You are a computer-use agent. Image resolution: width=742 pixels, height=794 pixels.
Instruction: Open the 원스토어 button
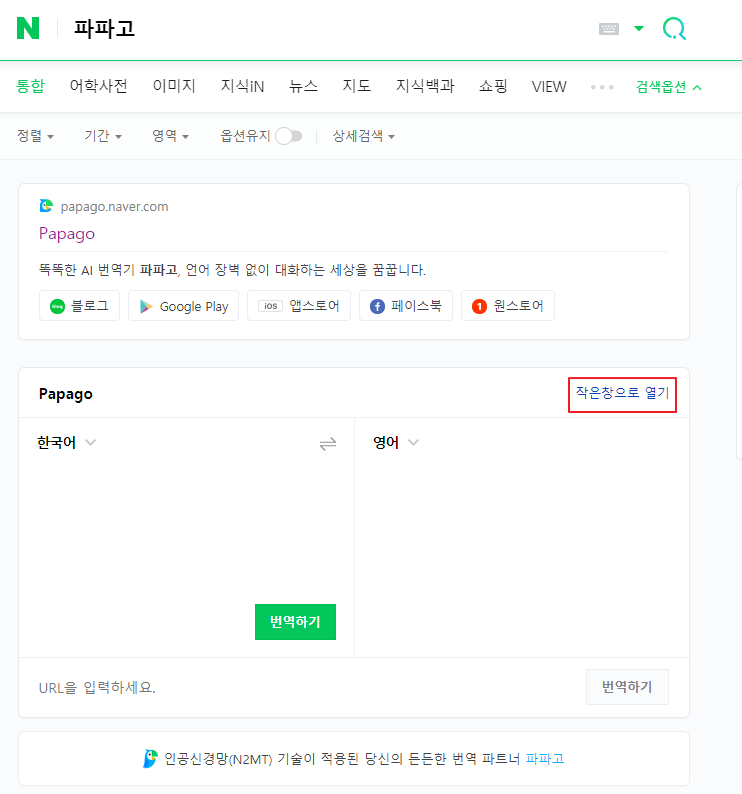[x=507, y=305]
